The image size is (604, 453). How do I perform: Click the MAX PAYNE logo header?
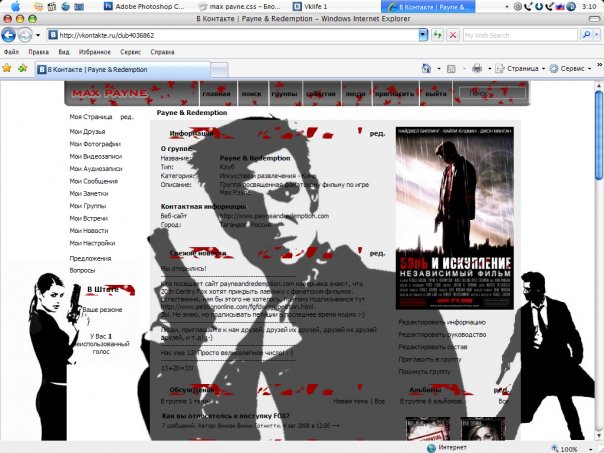pyautogui.click(x=110, y=93)
